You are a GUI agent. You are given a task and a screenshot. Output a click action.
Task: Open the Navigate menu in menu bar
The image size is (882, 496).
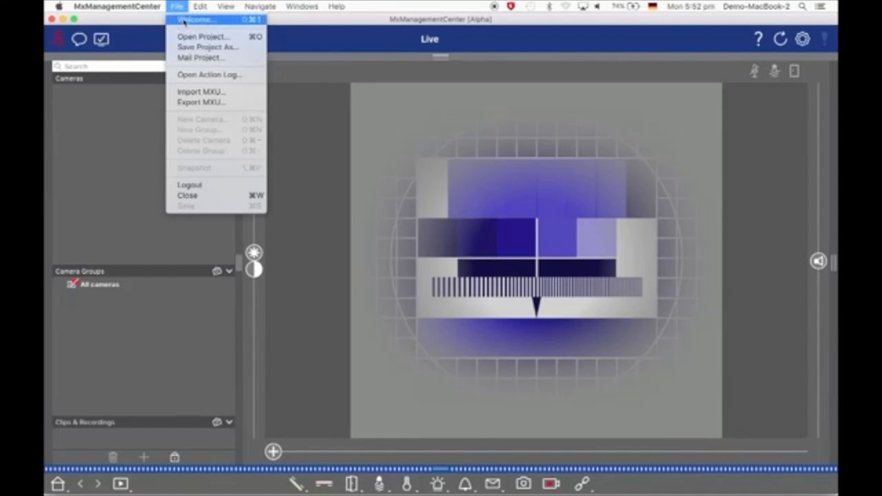coord(260,6)
